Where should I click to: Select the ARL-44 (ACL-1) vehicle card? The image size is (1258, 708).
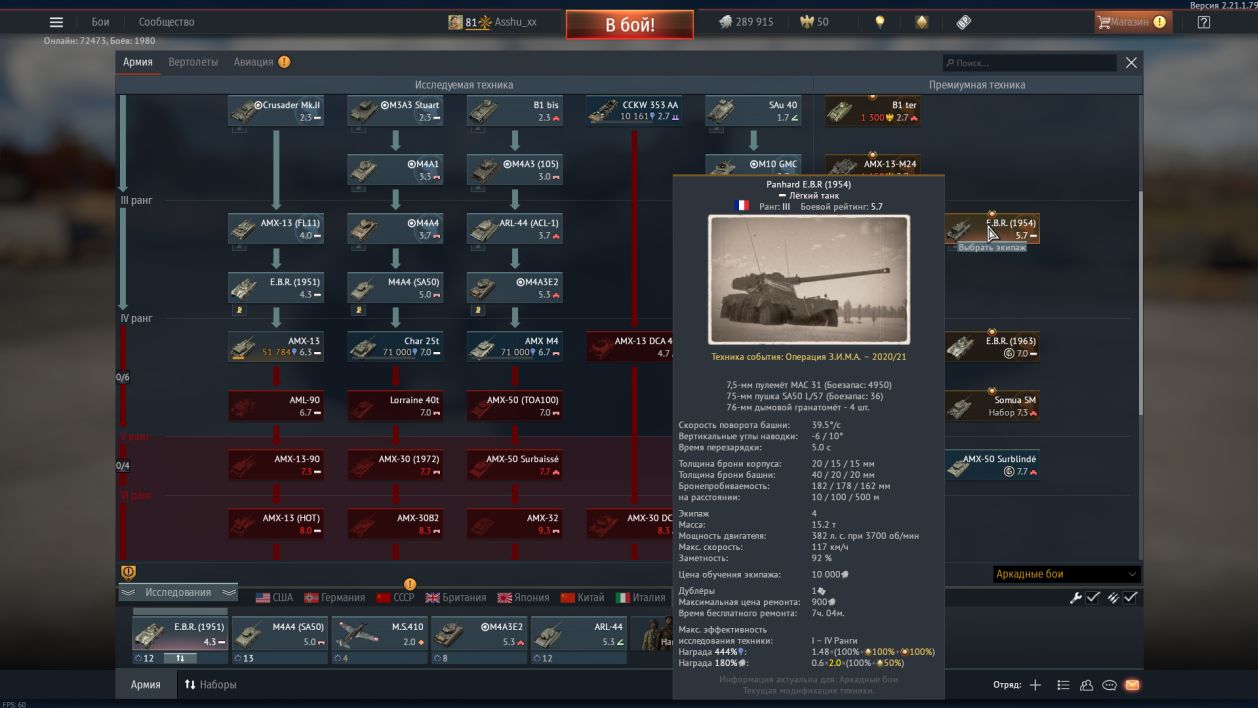[514, 228]
